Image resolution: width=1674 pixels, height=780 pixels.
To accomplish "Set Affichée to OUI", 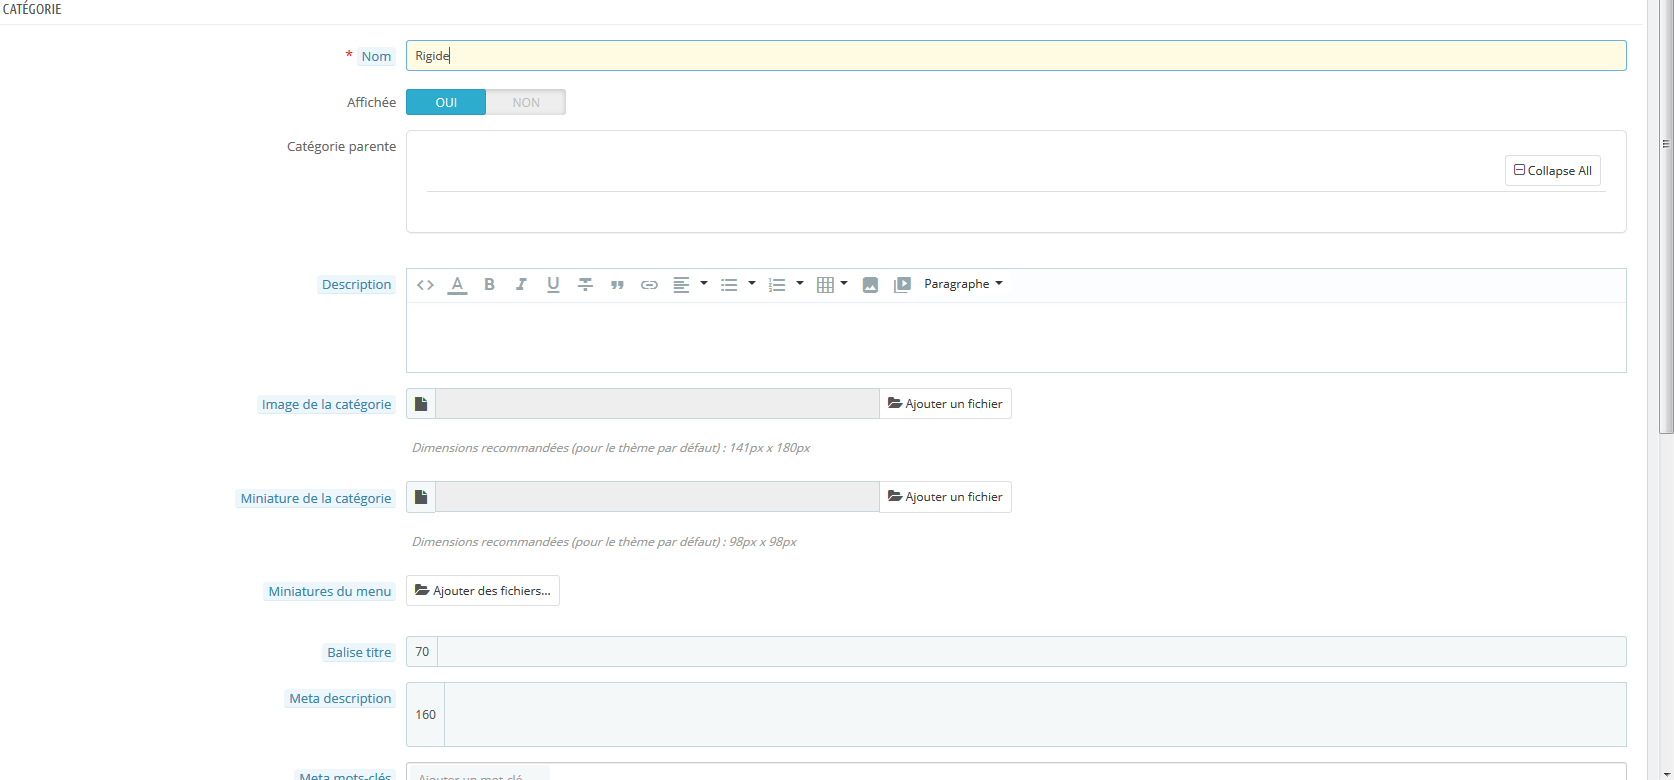I will click(x=446, y=102).
